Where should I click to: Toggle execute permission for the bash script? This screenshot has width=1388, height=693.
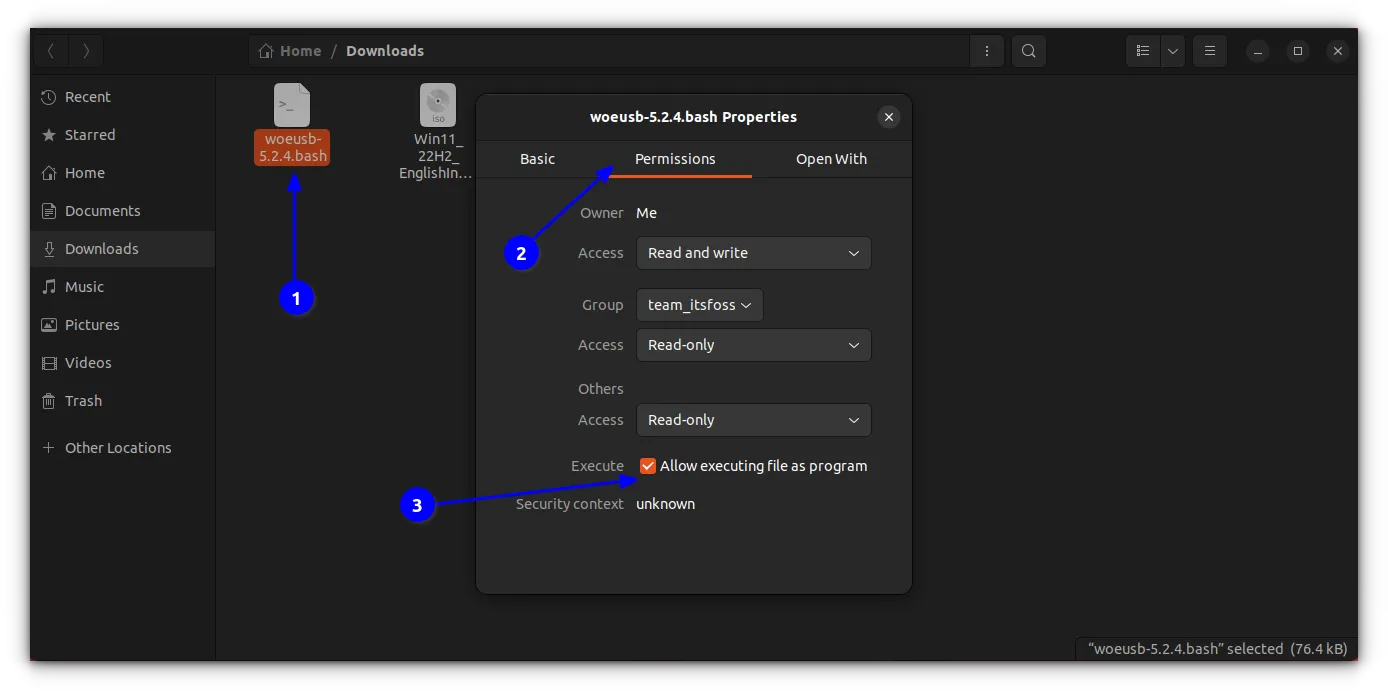pos(647,465)
